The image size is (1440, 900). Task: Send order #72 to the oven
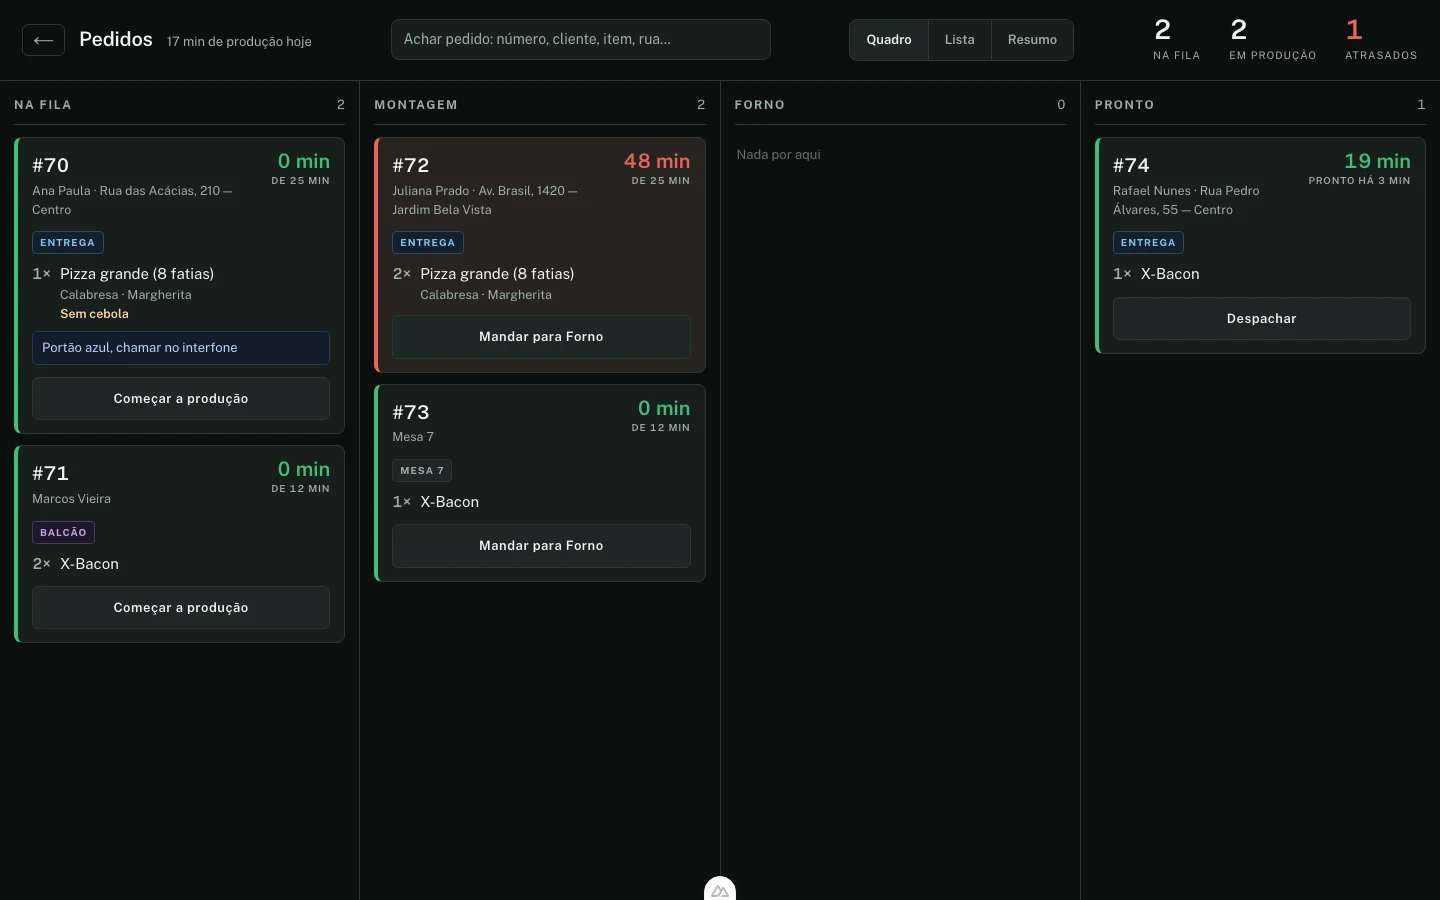[541, 337]
